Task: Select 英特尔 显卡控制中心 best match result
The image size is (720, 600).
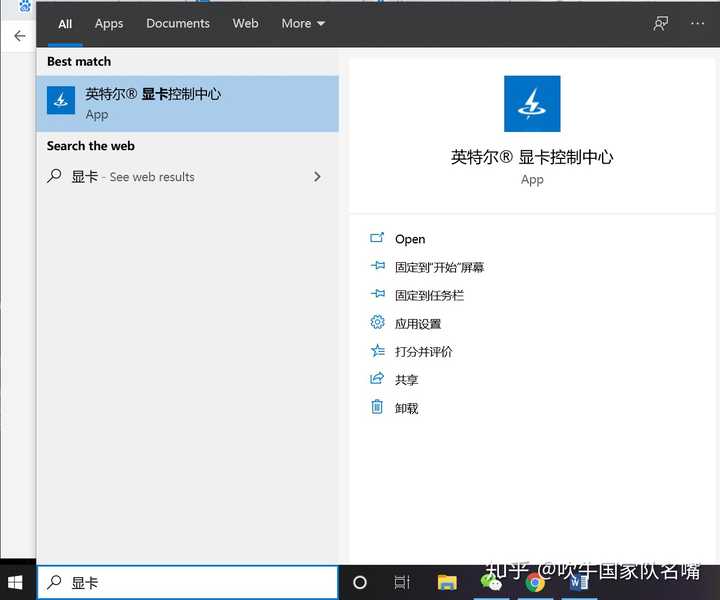Action: 187,104
